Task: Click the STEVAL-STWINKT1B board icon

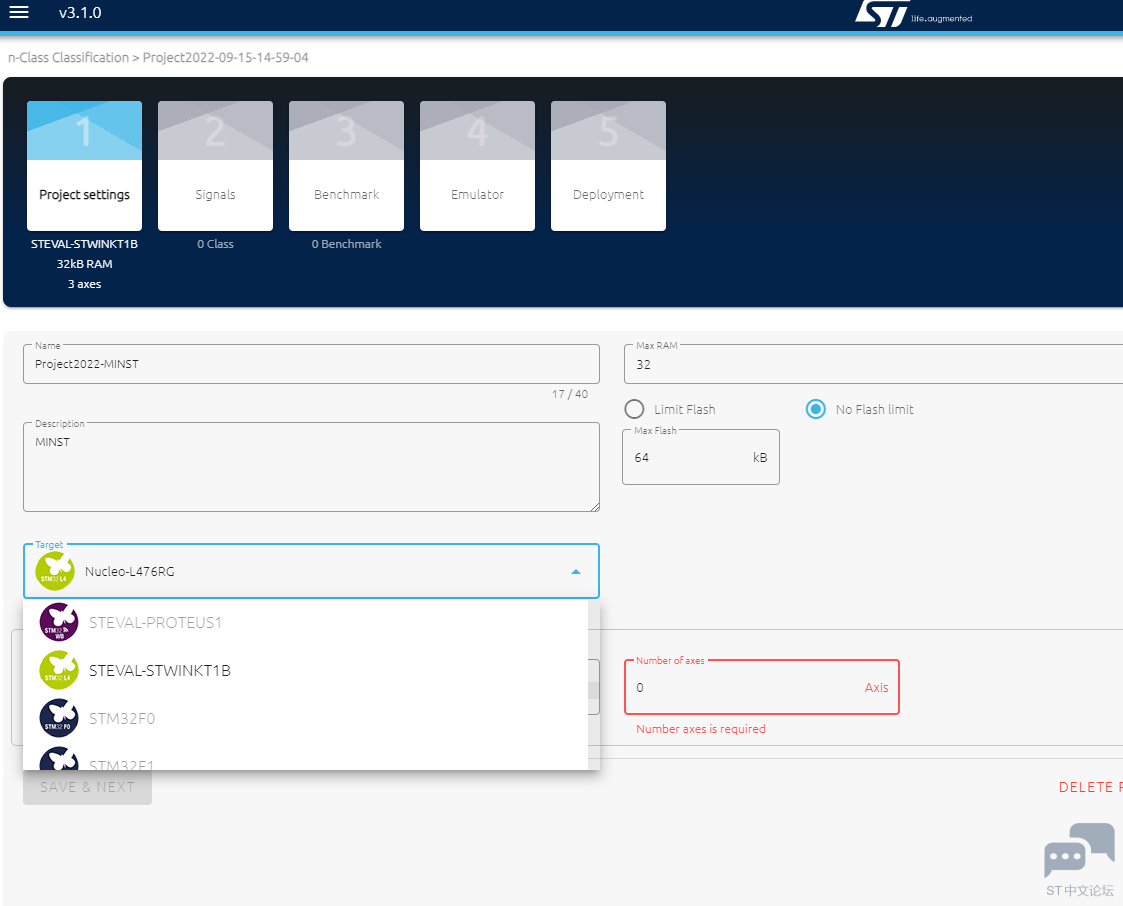Action: [59, 670]
